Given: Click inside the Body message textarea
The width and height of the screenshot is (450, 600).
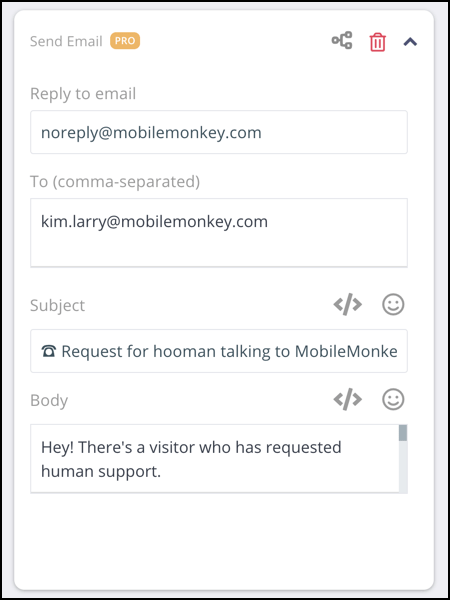Looking at the screenshot, I should click(215, 458).
